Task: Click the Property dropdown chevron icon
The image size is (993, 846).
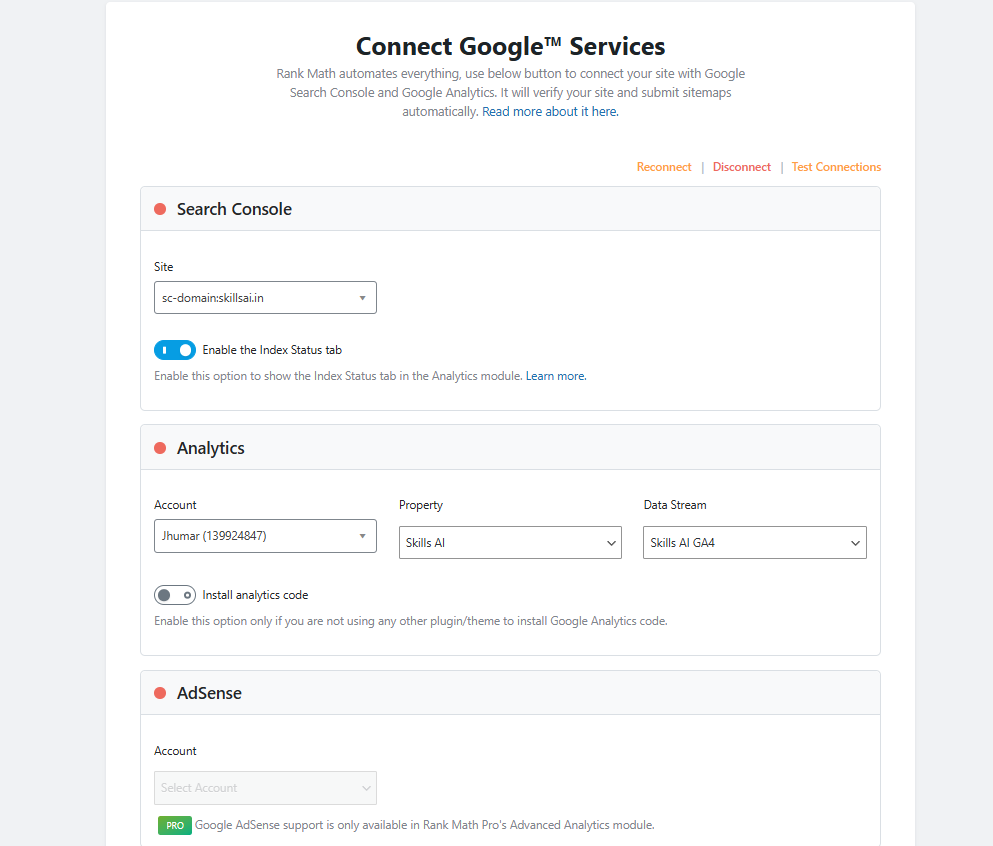Action: coord(611,543)
